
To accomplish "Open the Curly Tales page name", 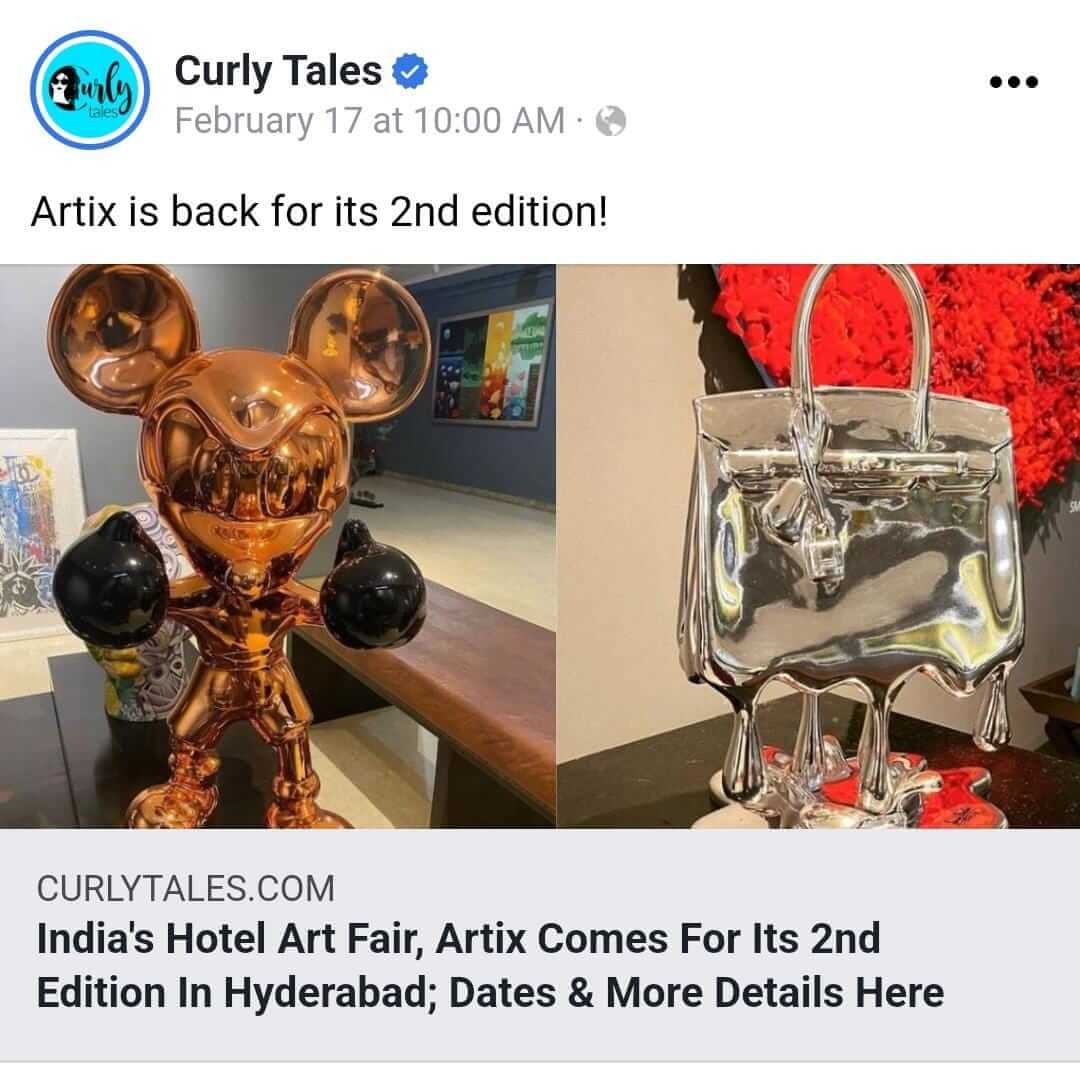I will [278, 71].
